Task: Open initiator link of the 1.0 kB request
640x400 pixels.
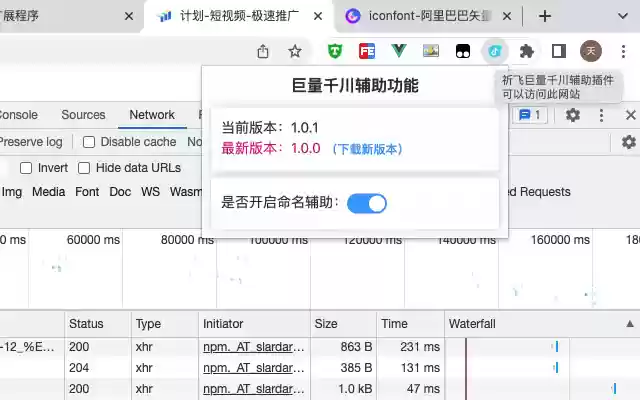Action: pos(253,389)
